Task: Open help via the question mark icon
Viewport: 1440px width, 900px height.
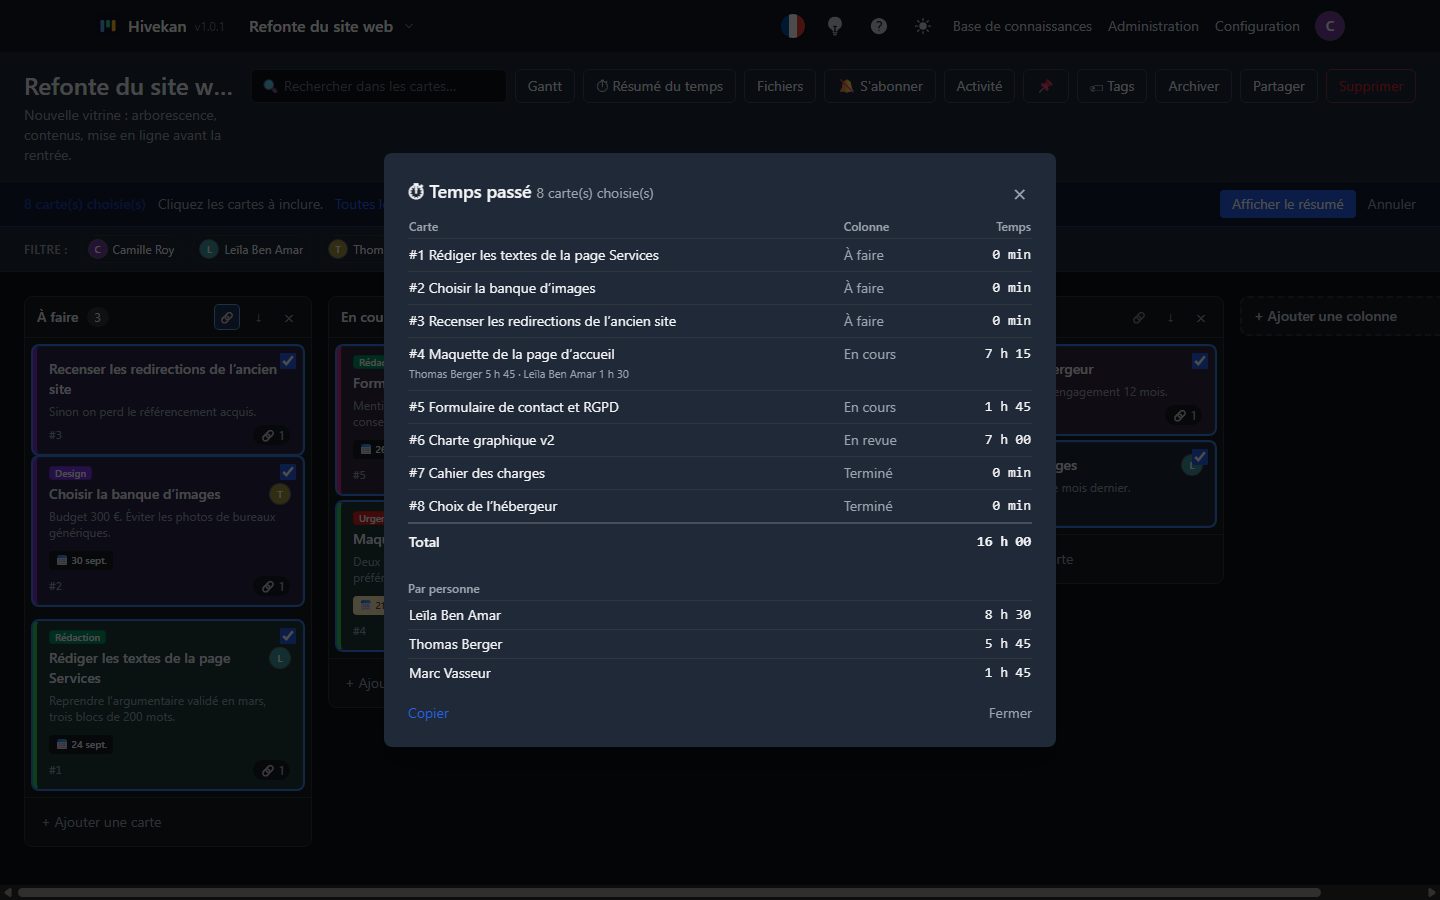Action: click(879, 26)
